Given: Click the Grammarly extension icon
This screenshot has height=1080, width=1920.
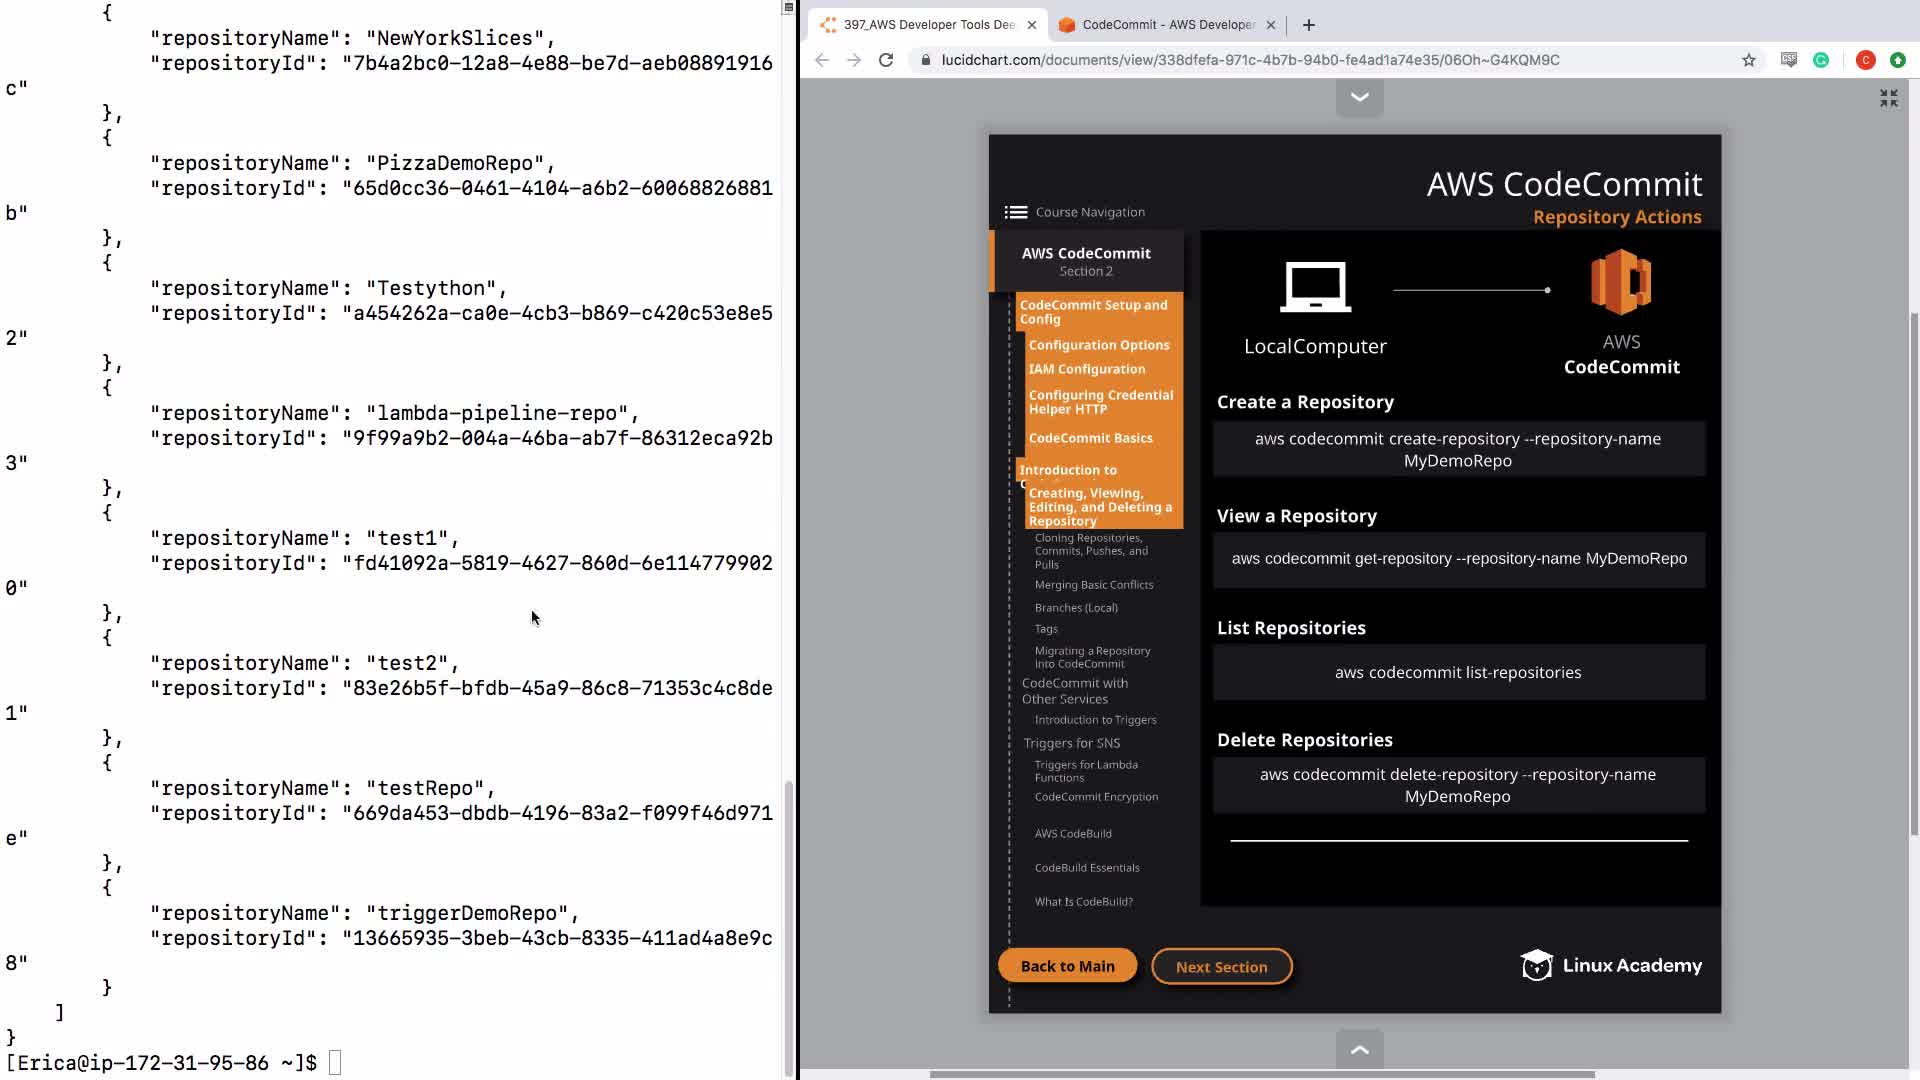Looking at the screenshot, I should [1821, 60].
